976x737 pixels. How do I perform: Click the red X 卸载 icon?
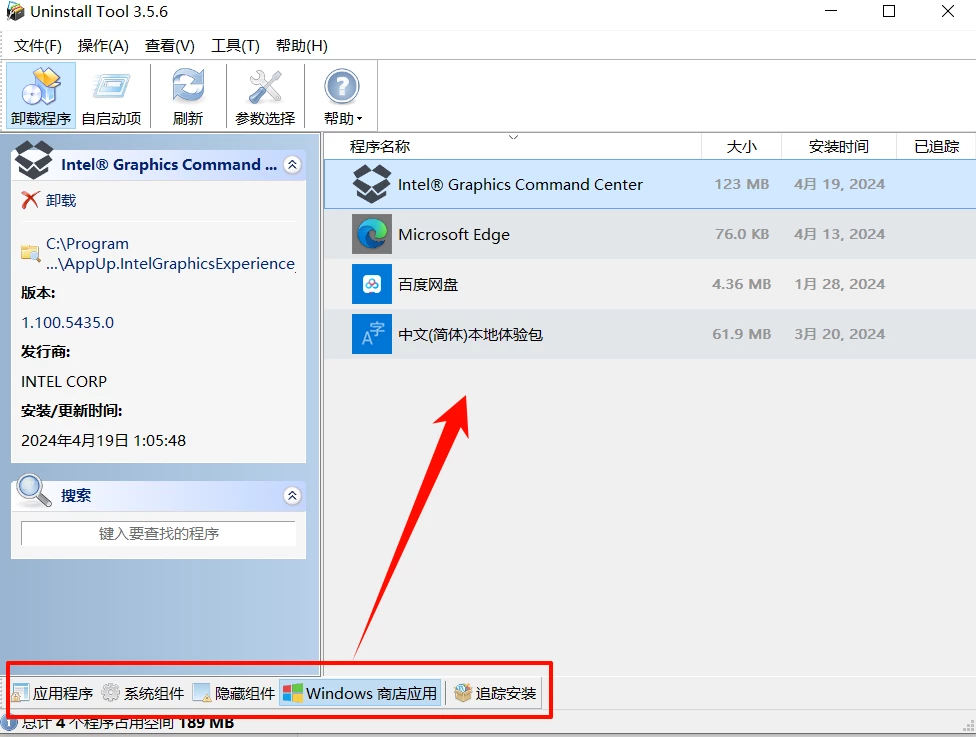(x=30, y=200)
